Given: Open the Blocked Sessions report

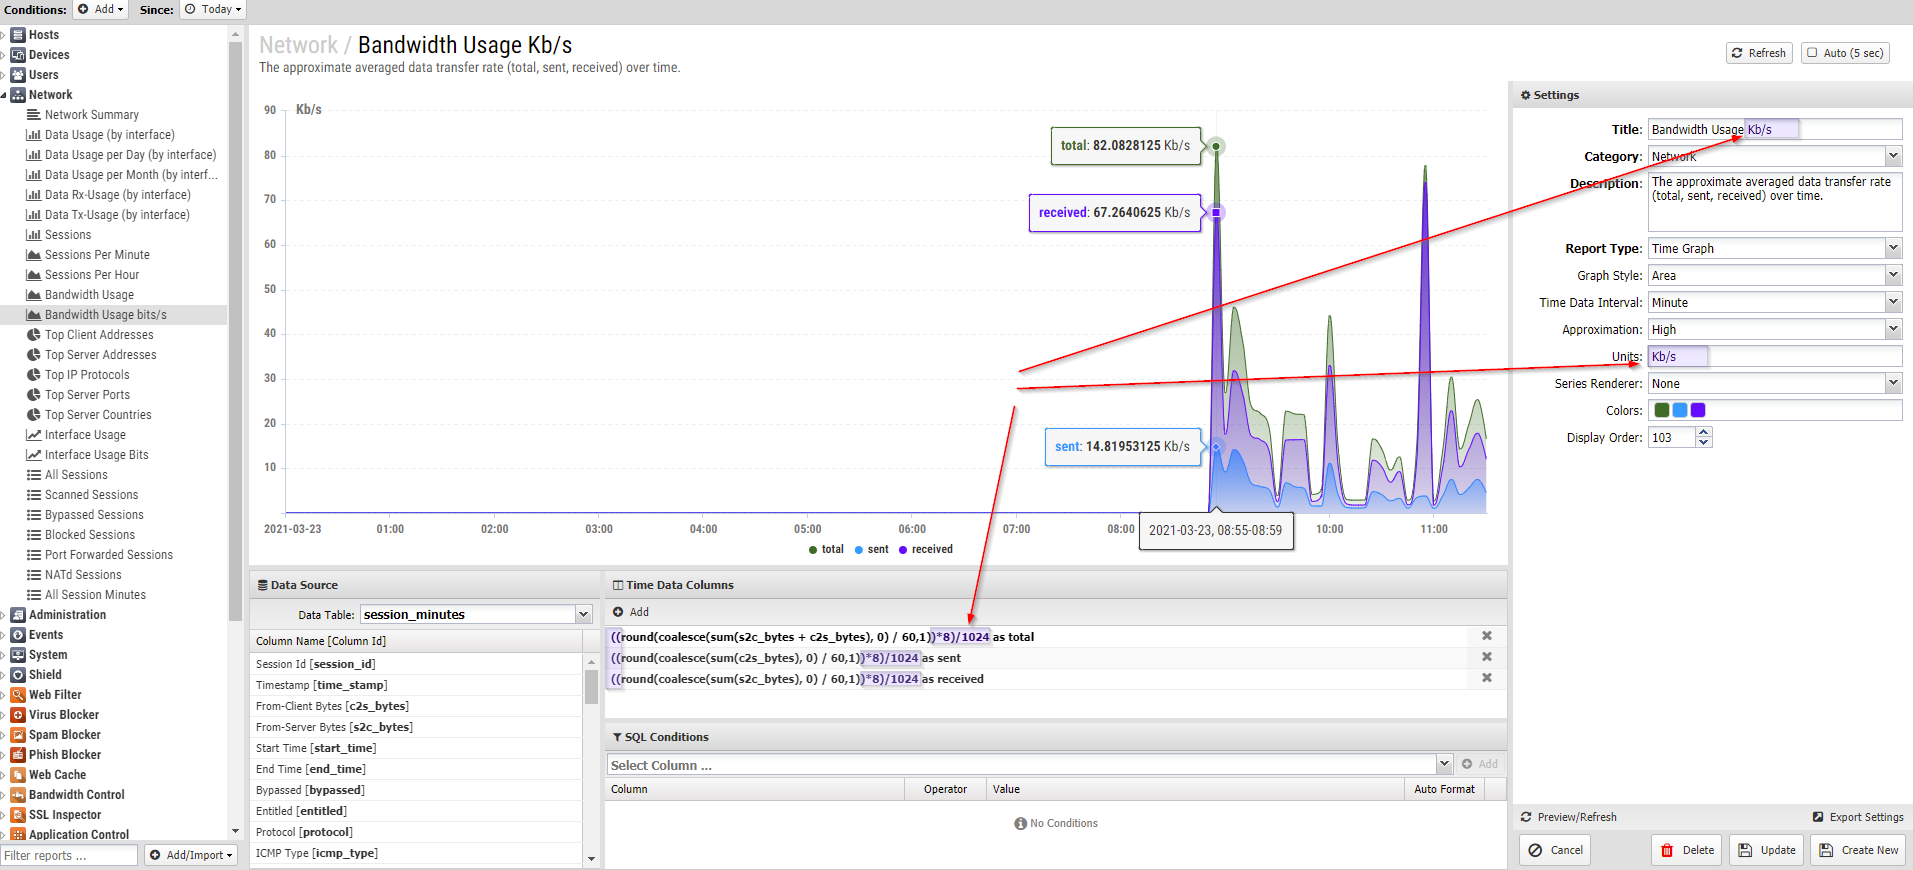Looking at the screenshot, I should click(x=90, y=535).
